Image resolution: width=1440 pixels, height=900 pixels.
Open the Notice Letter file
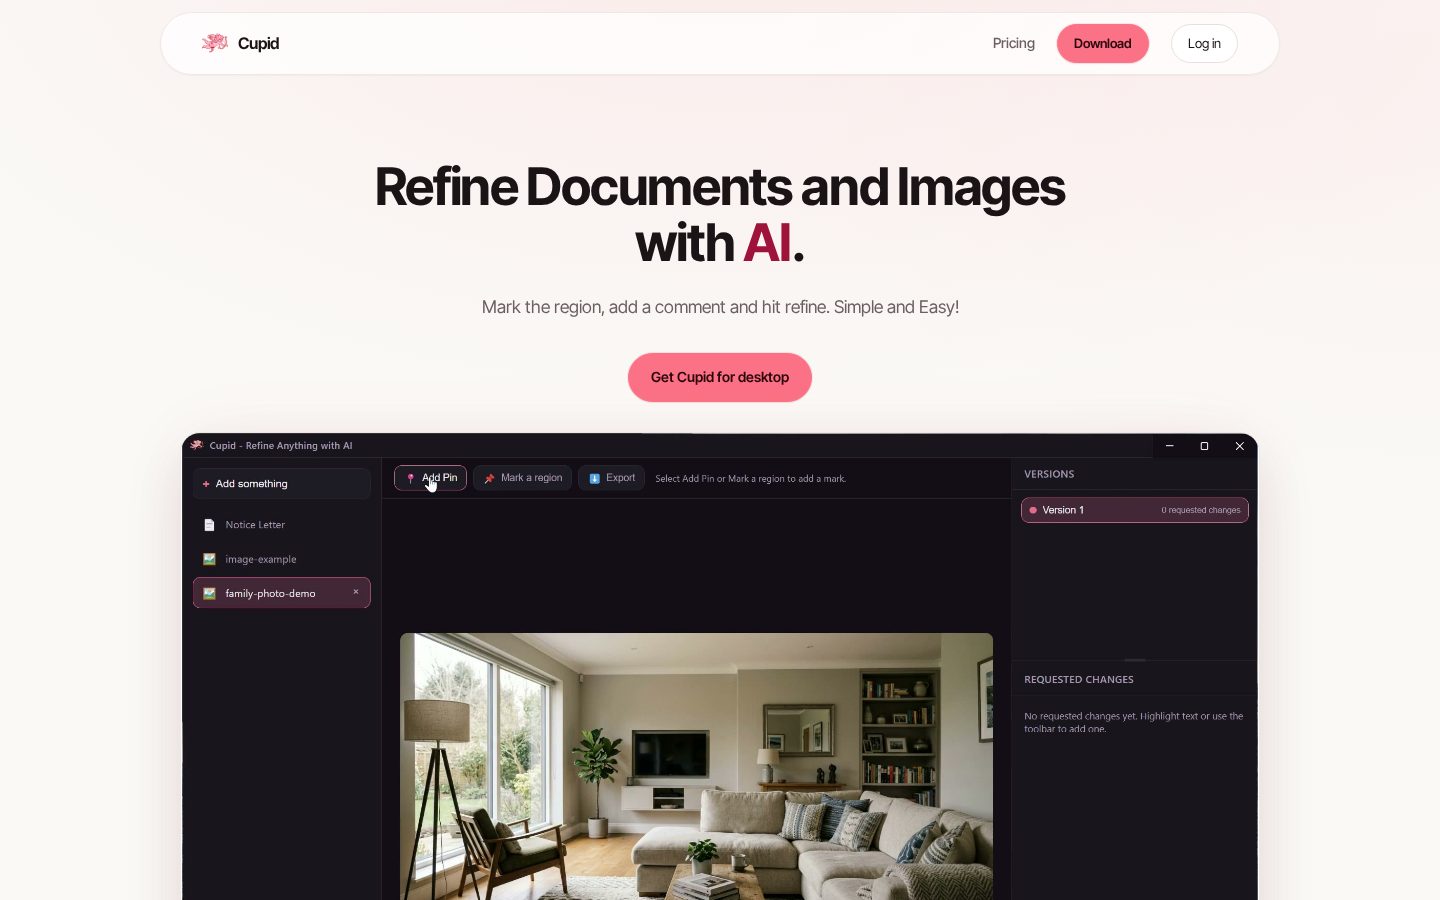[x=282, y=525]
